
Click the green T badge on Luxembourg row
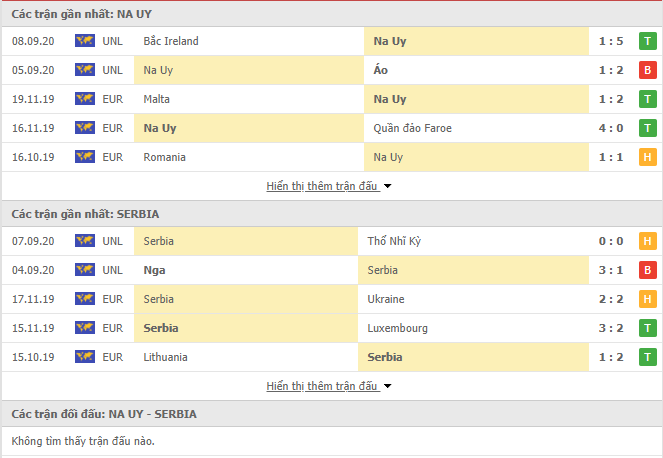tap(647, 328)
